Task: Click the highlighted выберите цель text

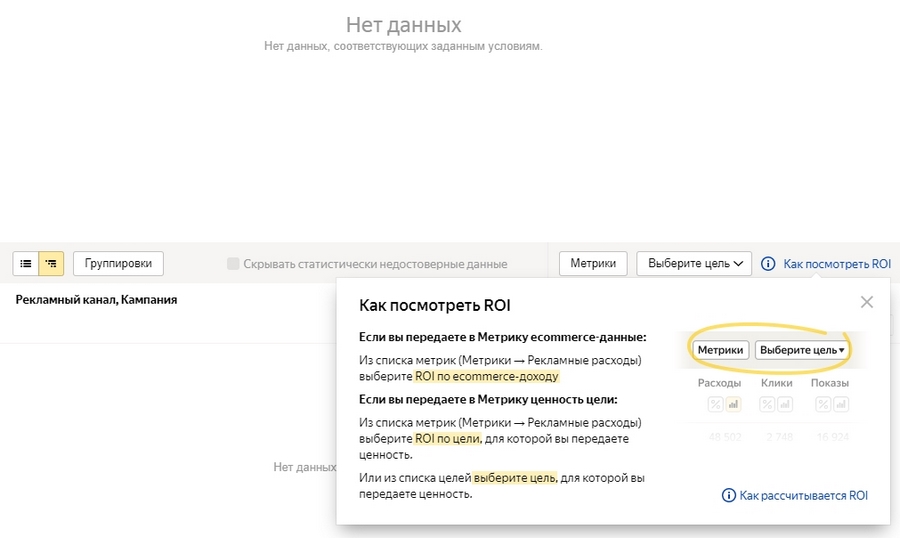Action: point(515,478)
